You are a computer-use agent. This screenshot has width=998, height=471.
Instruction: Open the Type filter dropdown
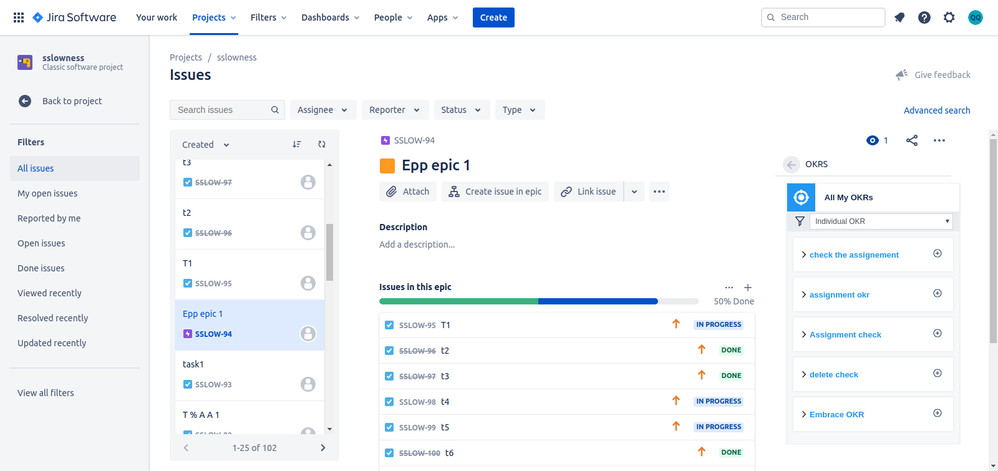click(520, 109)
